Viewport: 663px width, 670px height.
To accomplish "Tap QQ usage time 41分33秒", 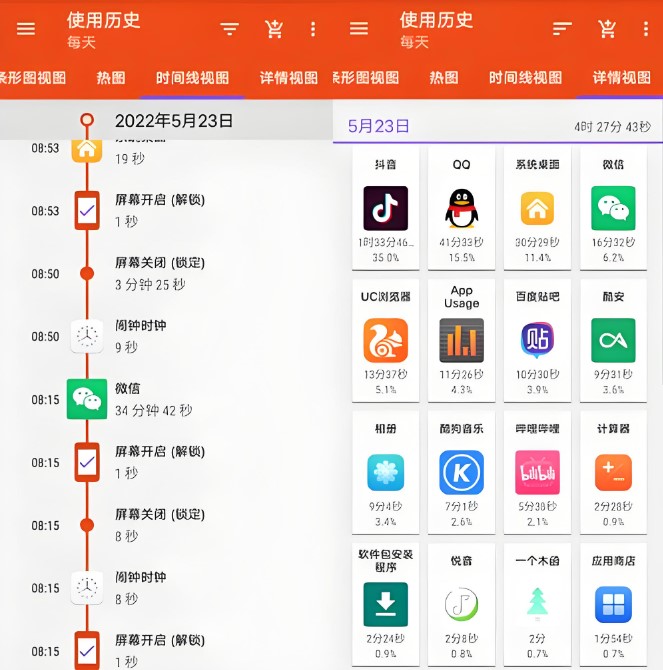I will coord(461,242).
